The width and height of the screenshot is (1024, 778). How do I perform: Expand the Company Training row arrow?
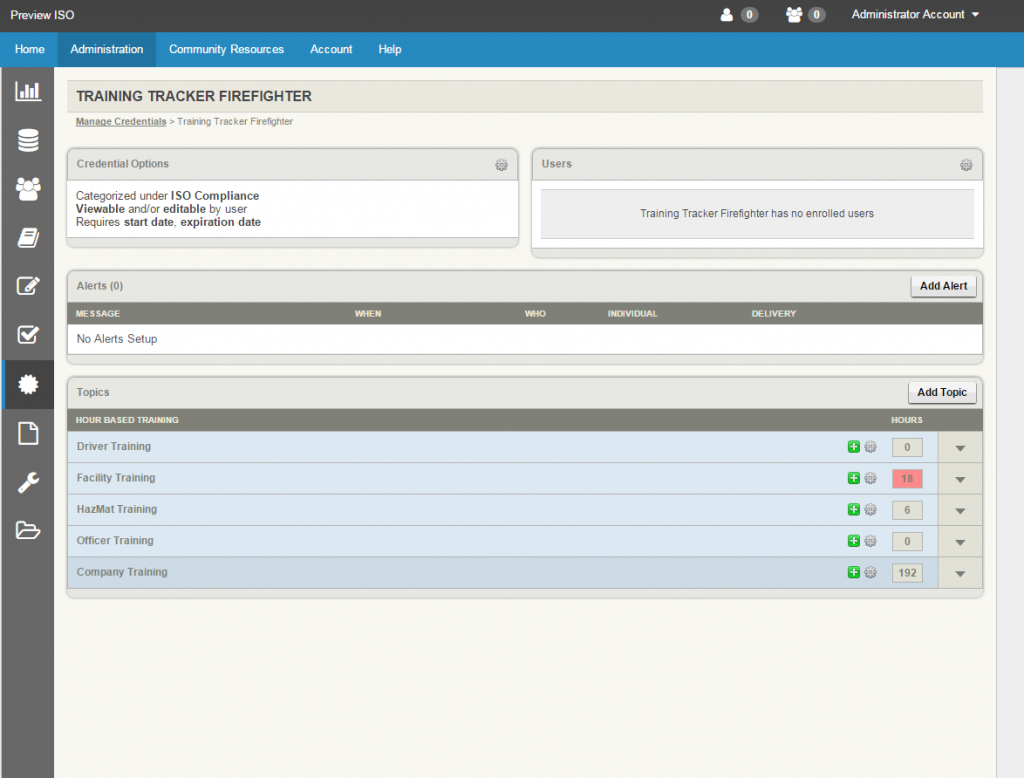(960, 574)
